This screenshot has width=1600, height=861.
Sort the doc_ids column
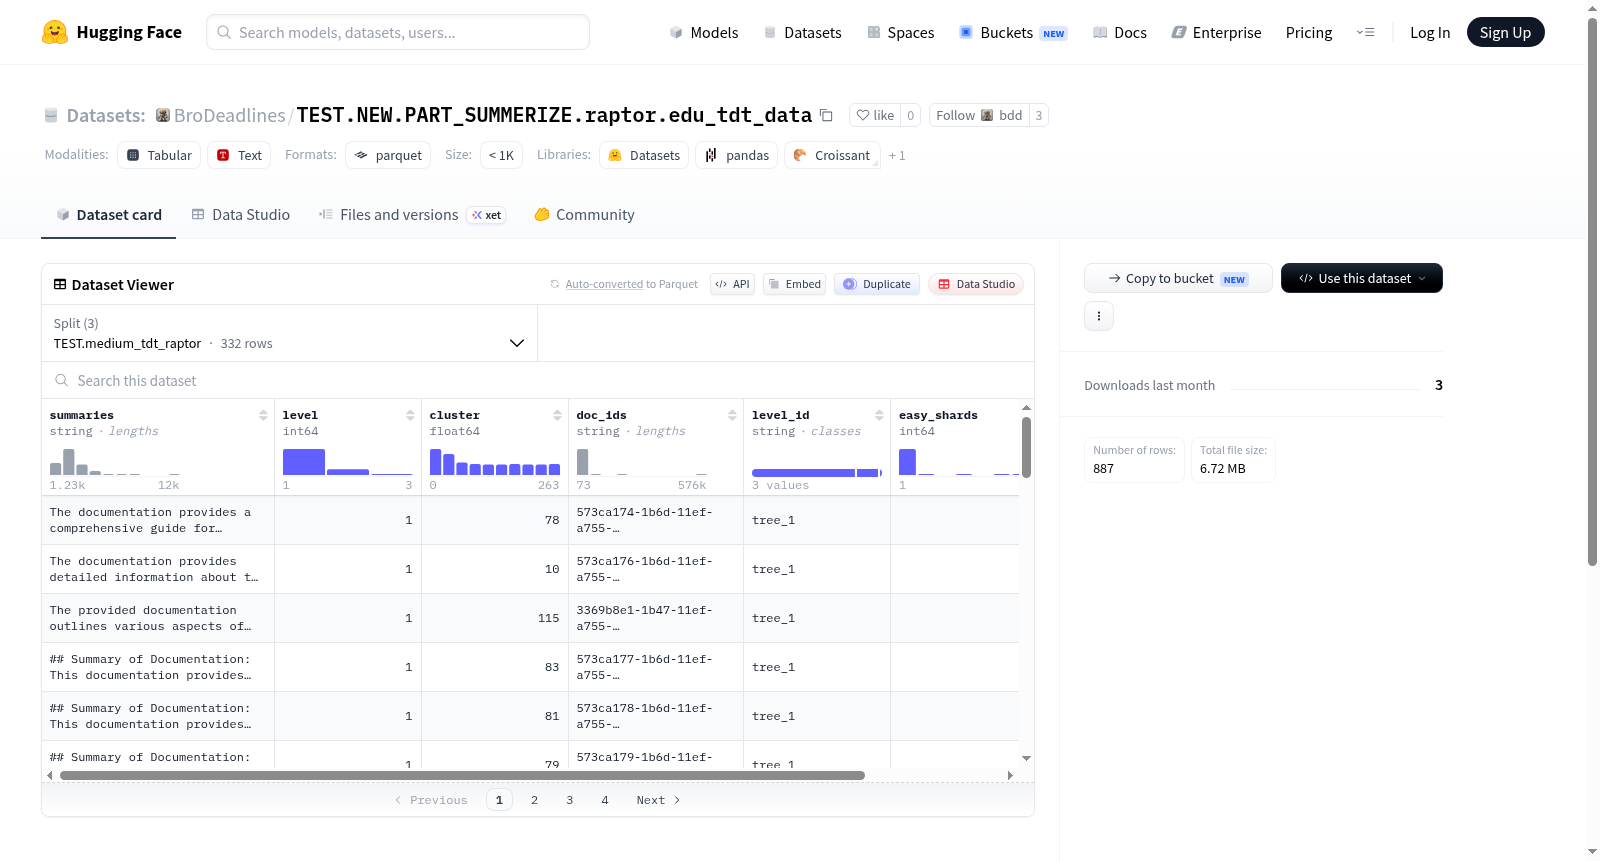[732, 415]
